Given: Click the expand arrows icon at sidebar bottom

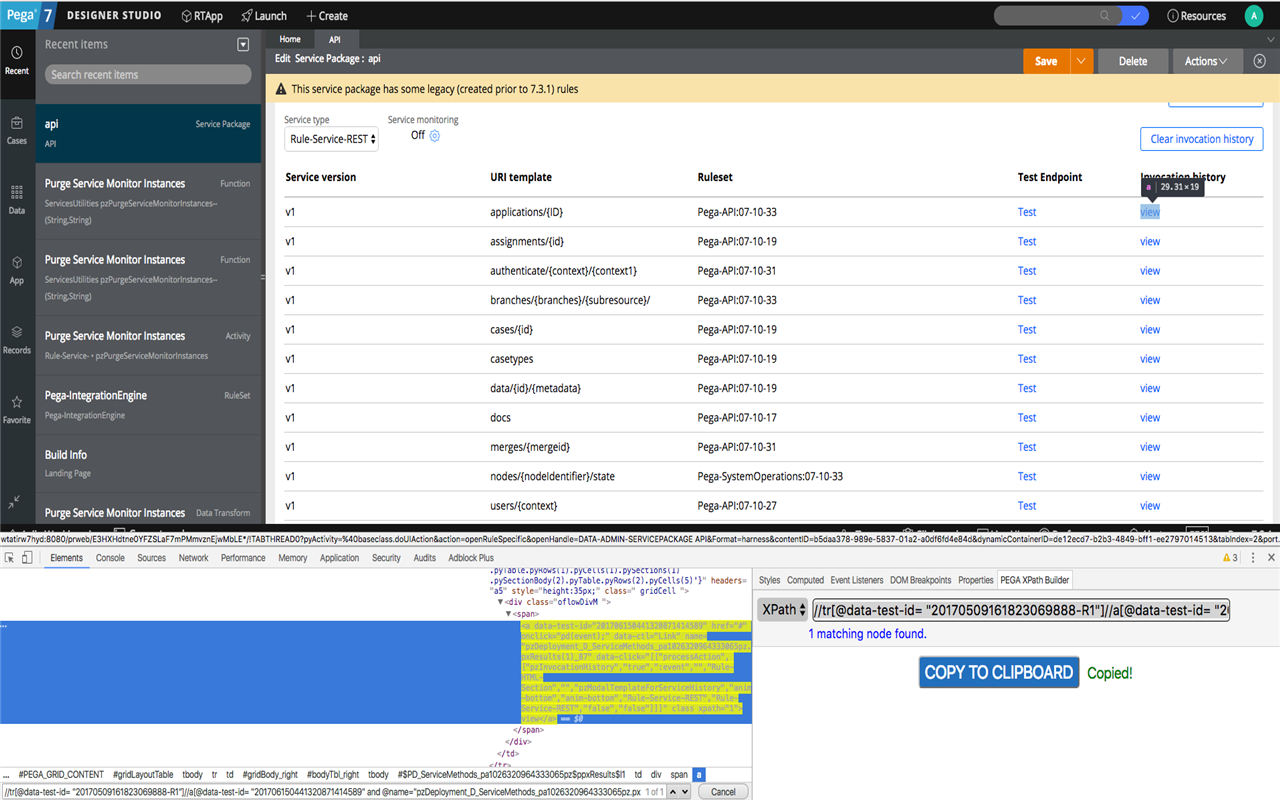Looking at the screenshot, I should tap(15, 502).
